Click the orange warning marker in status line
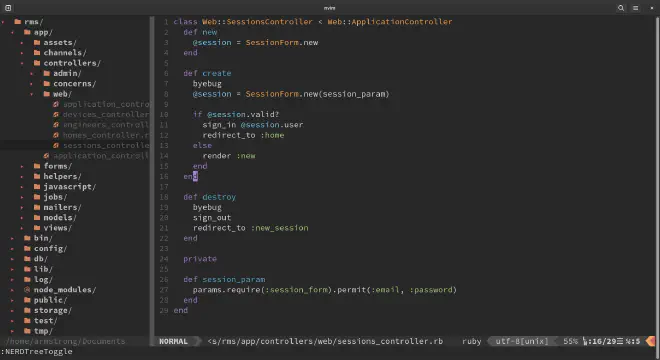Screen dimensions: 660x360 pyautogui.click(x=650, y=341)
